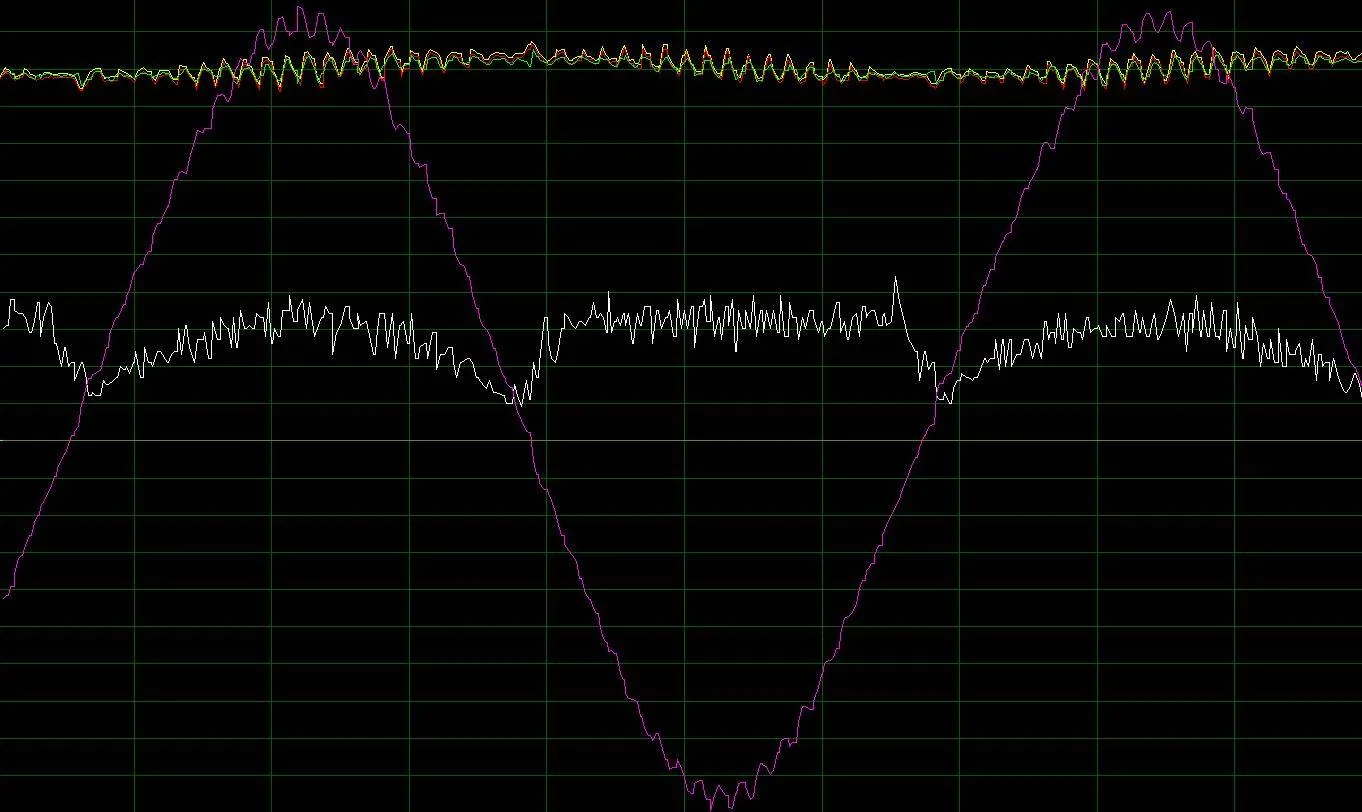This screenshot has height=812, width=1362.
Task: Click the first peak of the magenta waveform
Action: tap(299, 9)
